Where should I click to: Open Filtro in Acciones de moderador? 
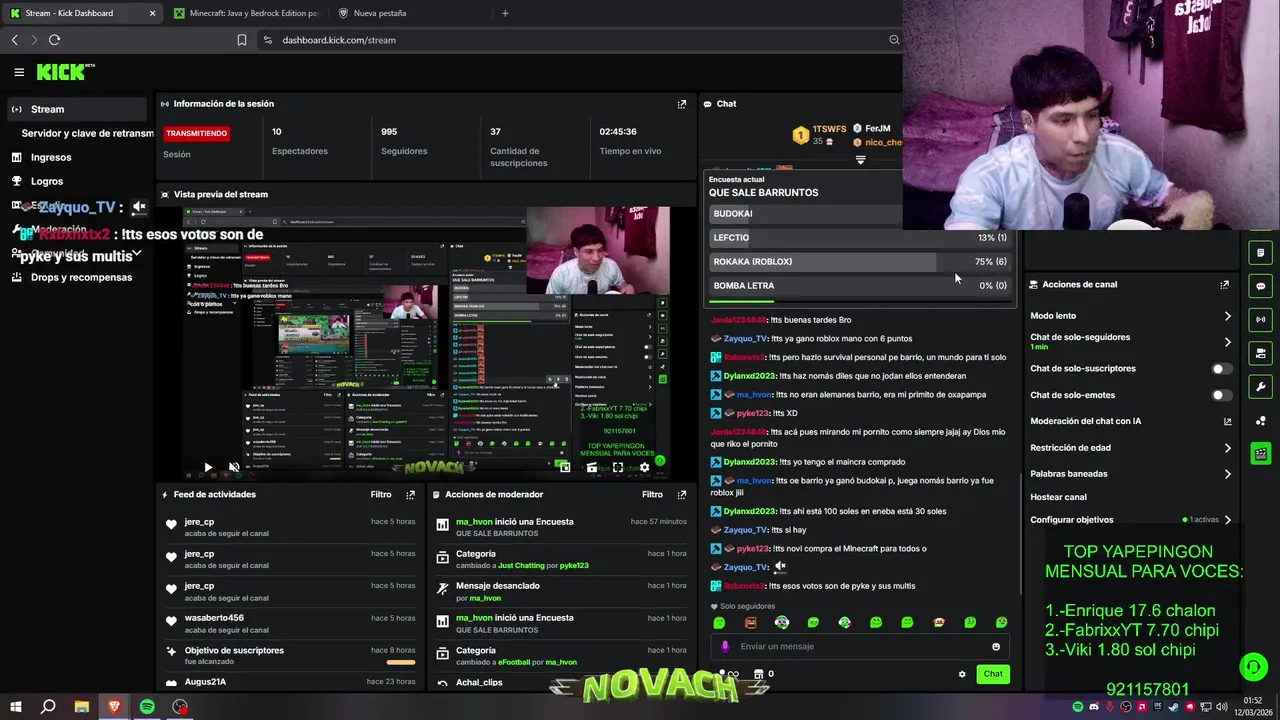pyautogui.click(x=652, y=495)
